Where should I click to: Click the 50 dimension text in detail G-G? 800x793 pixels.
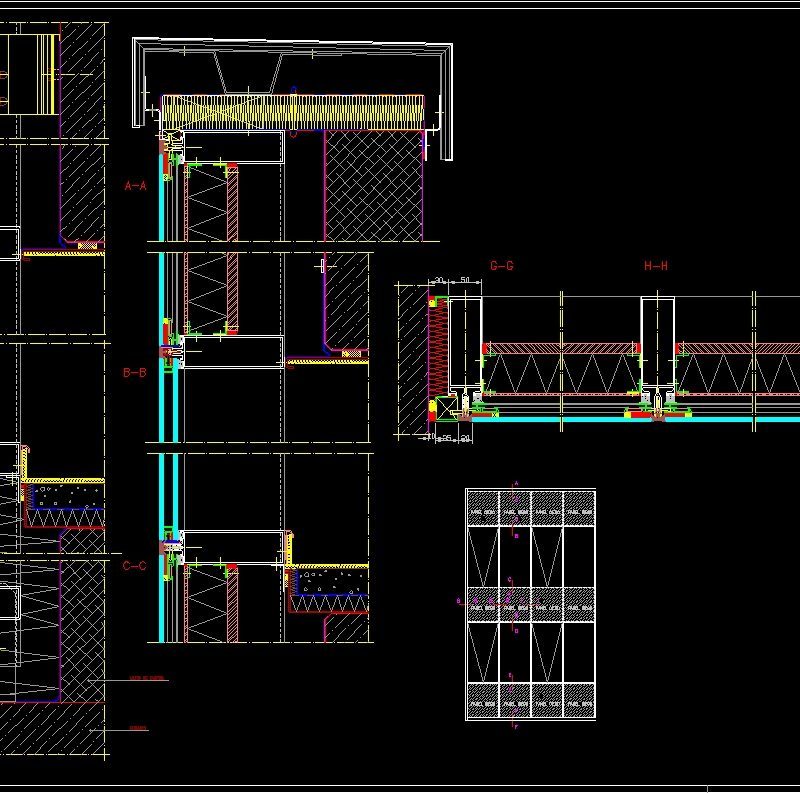[x=464, y=280]
